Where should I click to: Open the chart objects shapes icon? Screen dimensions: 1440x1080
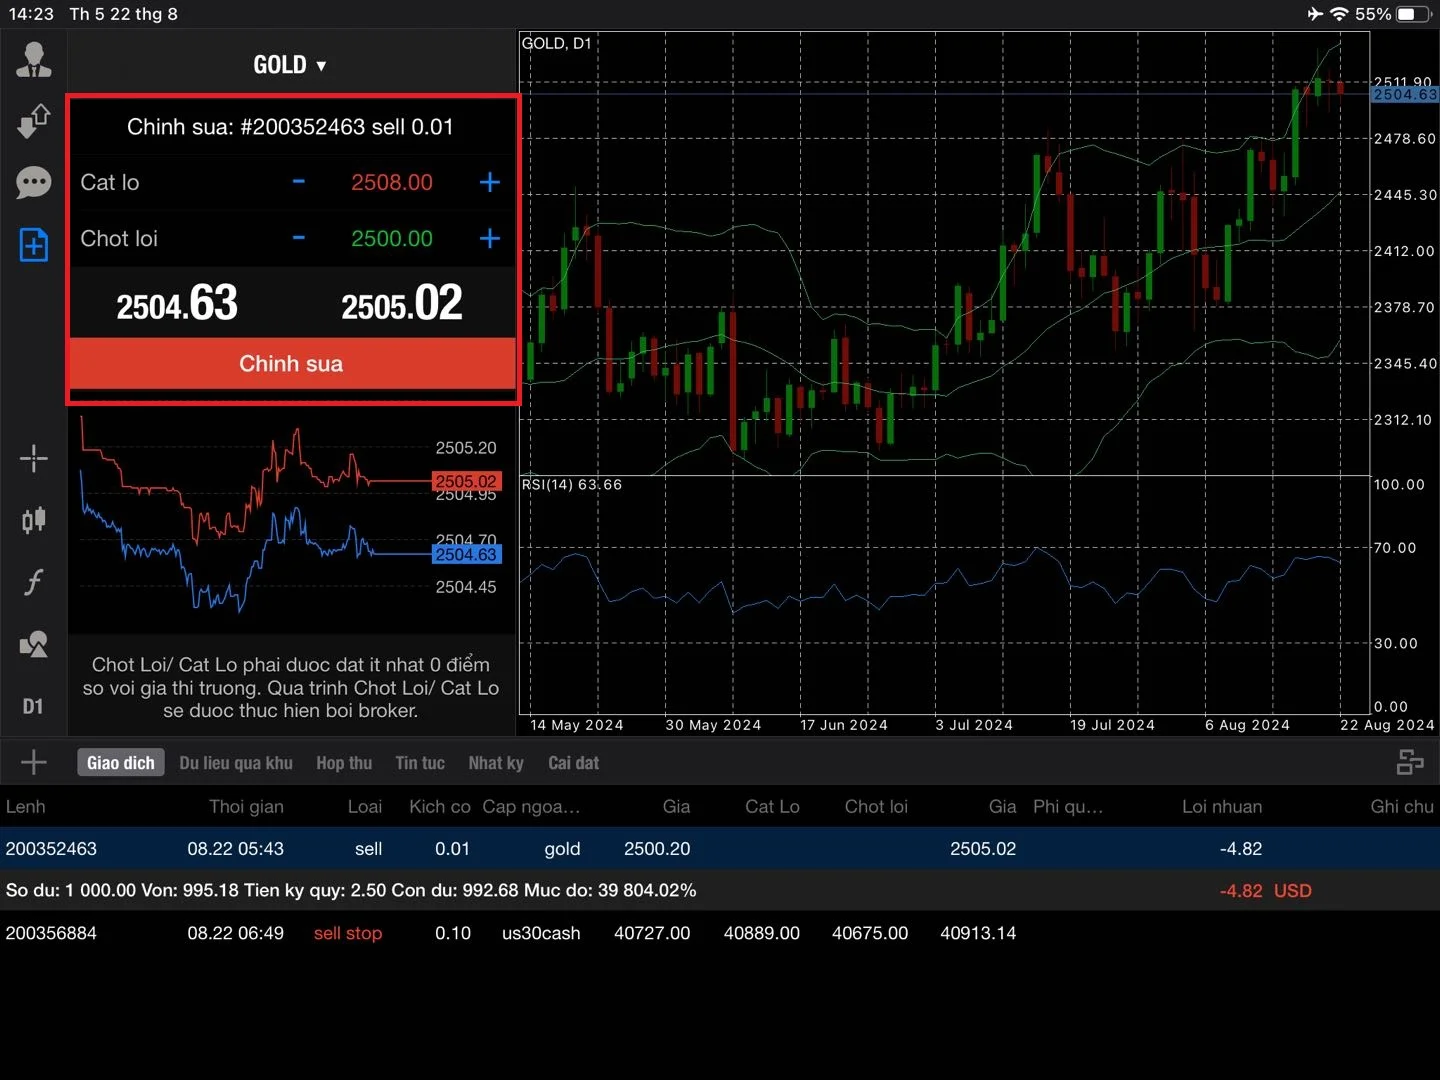coord(34,644)
